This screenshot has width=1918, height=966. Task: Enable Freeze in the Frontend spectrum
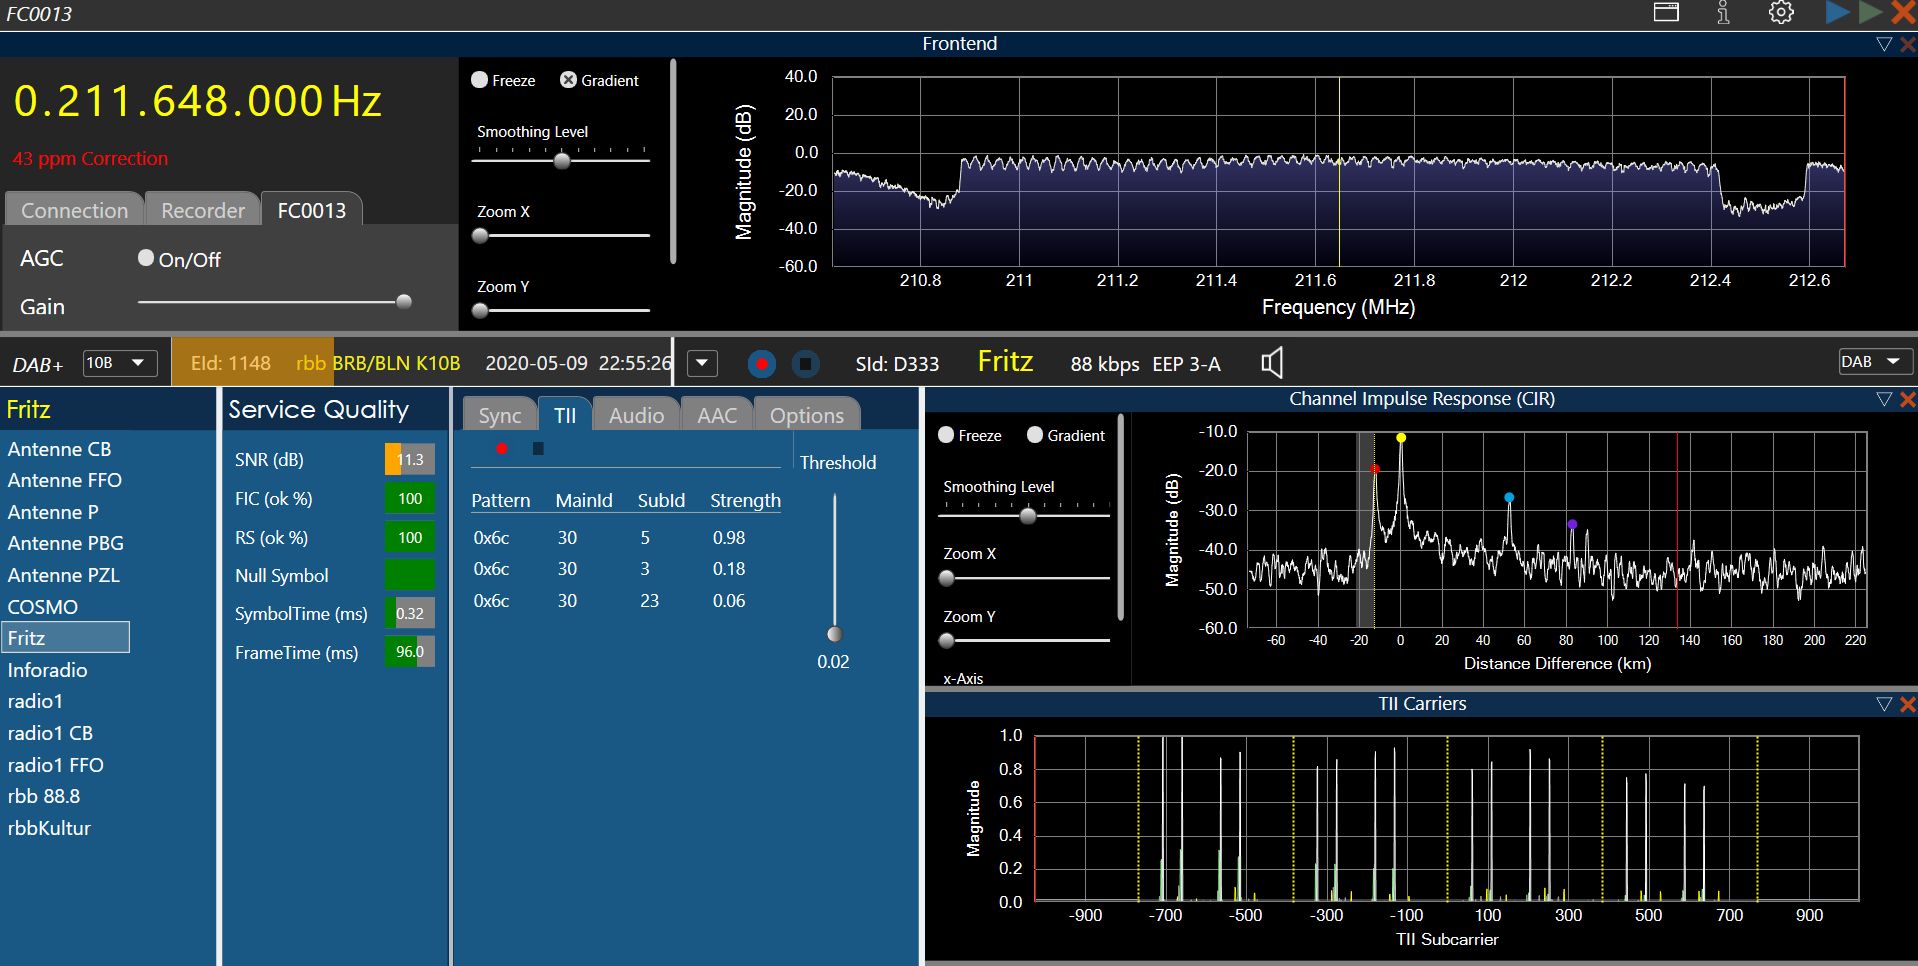pyautogui.click(x=480, y=80)
